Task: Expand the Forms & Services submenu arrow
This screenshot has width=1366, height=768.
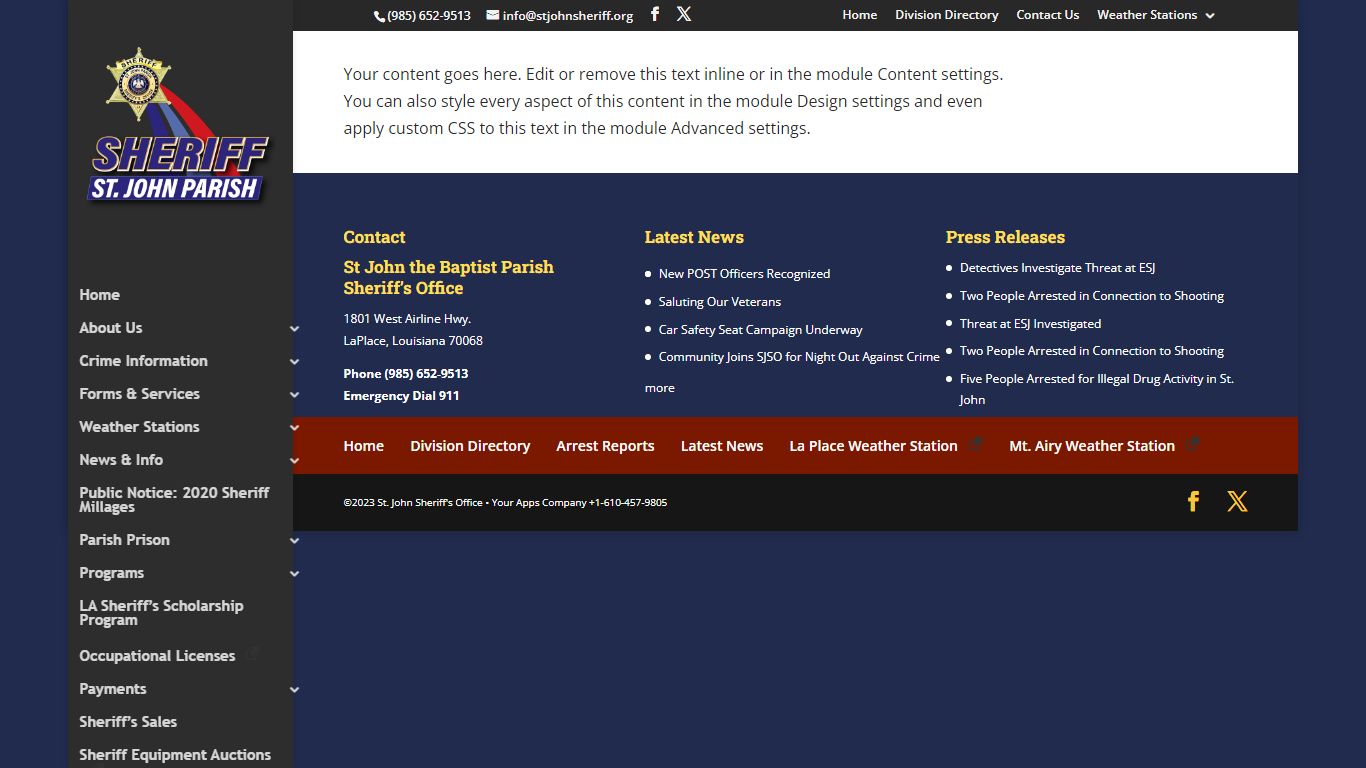Action: pos(294,394)
